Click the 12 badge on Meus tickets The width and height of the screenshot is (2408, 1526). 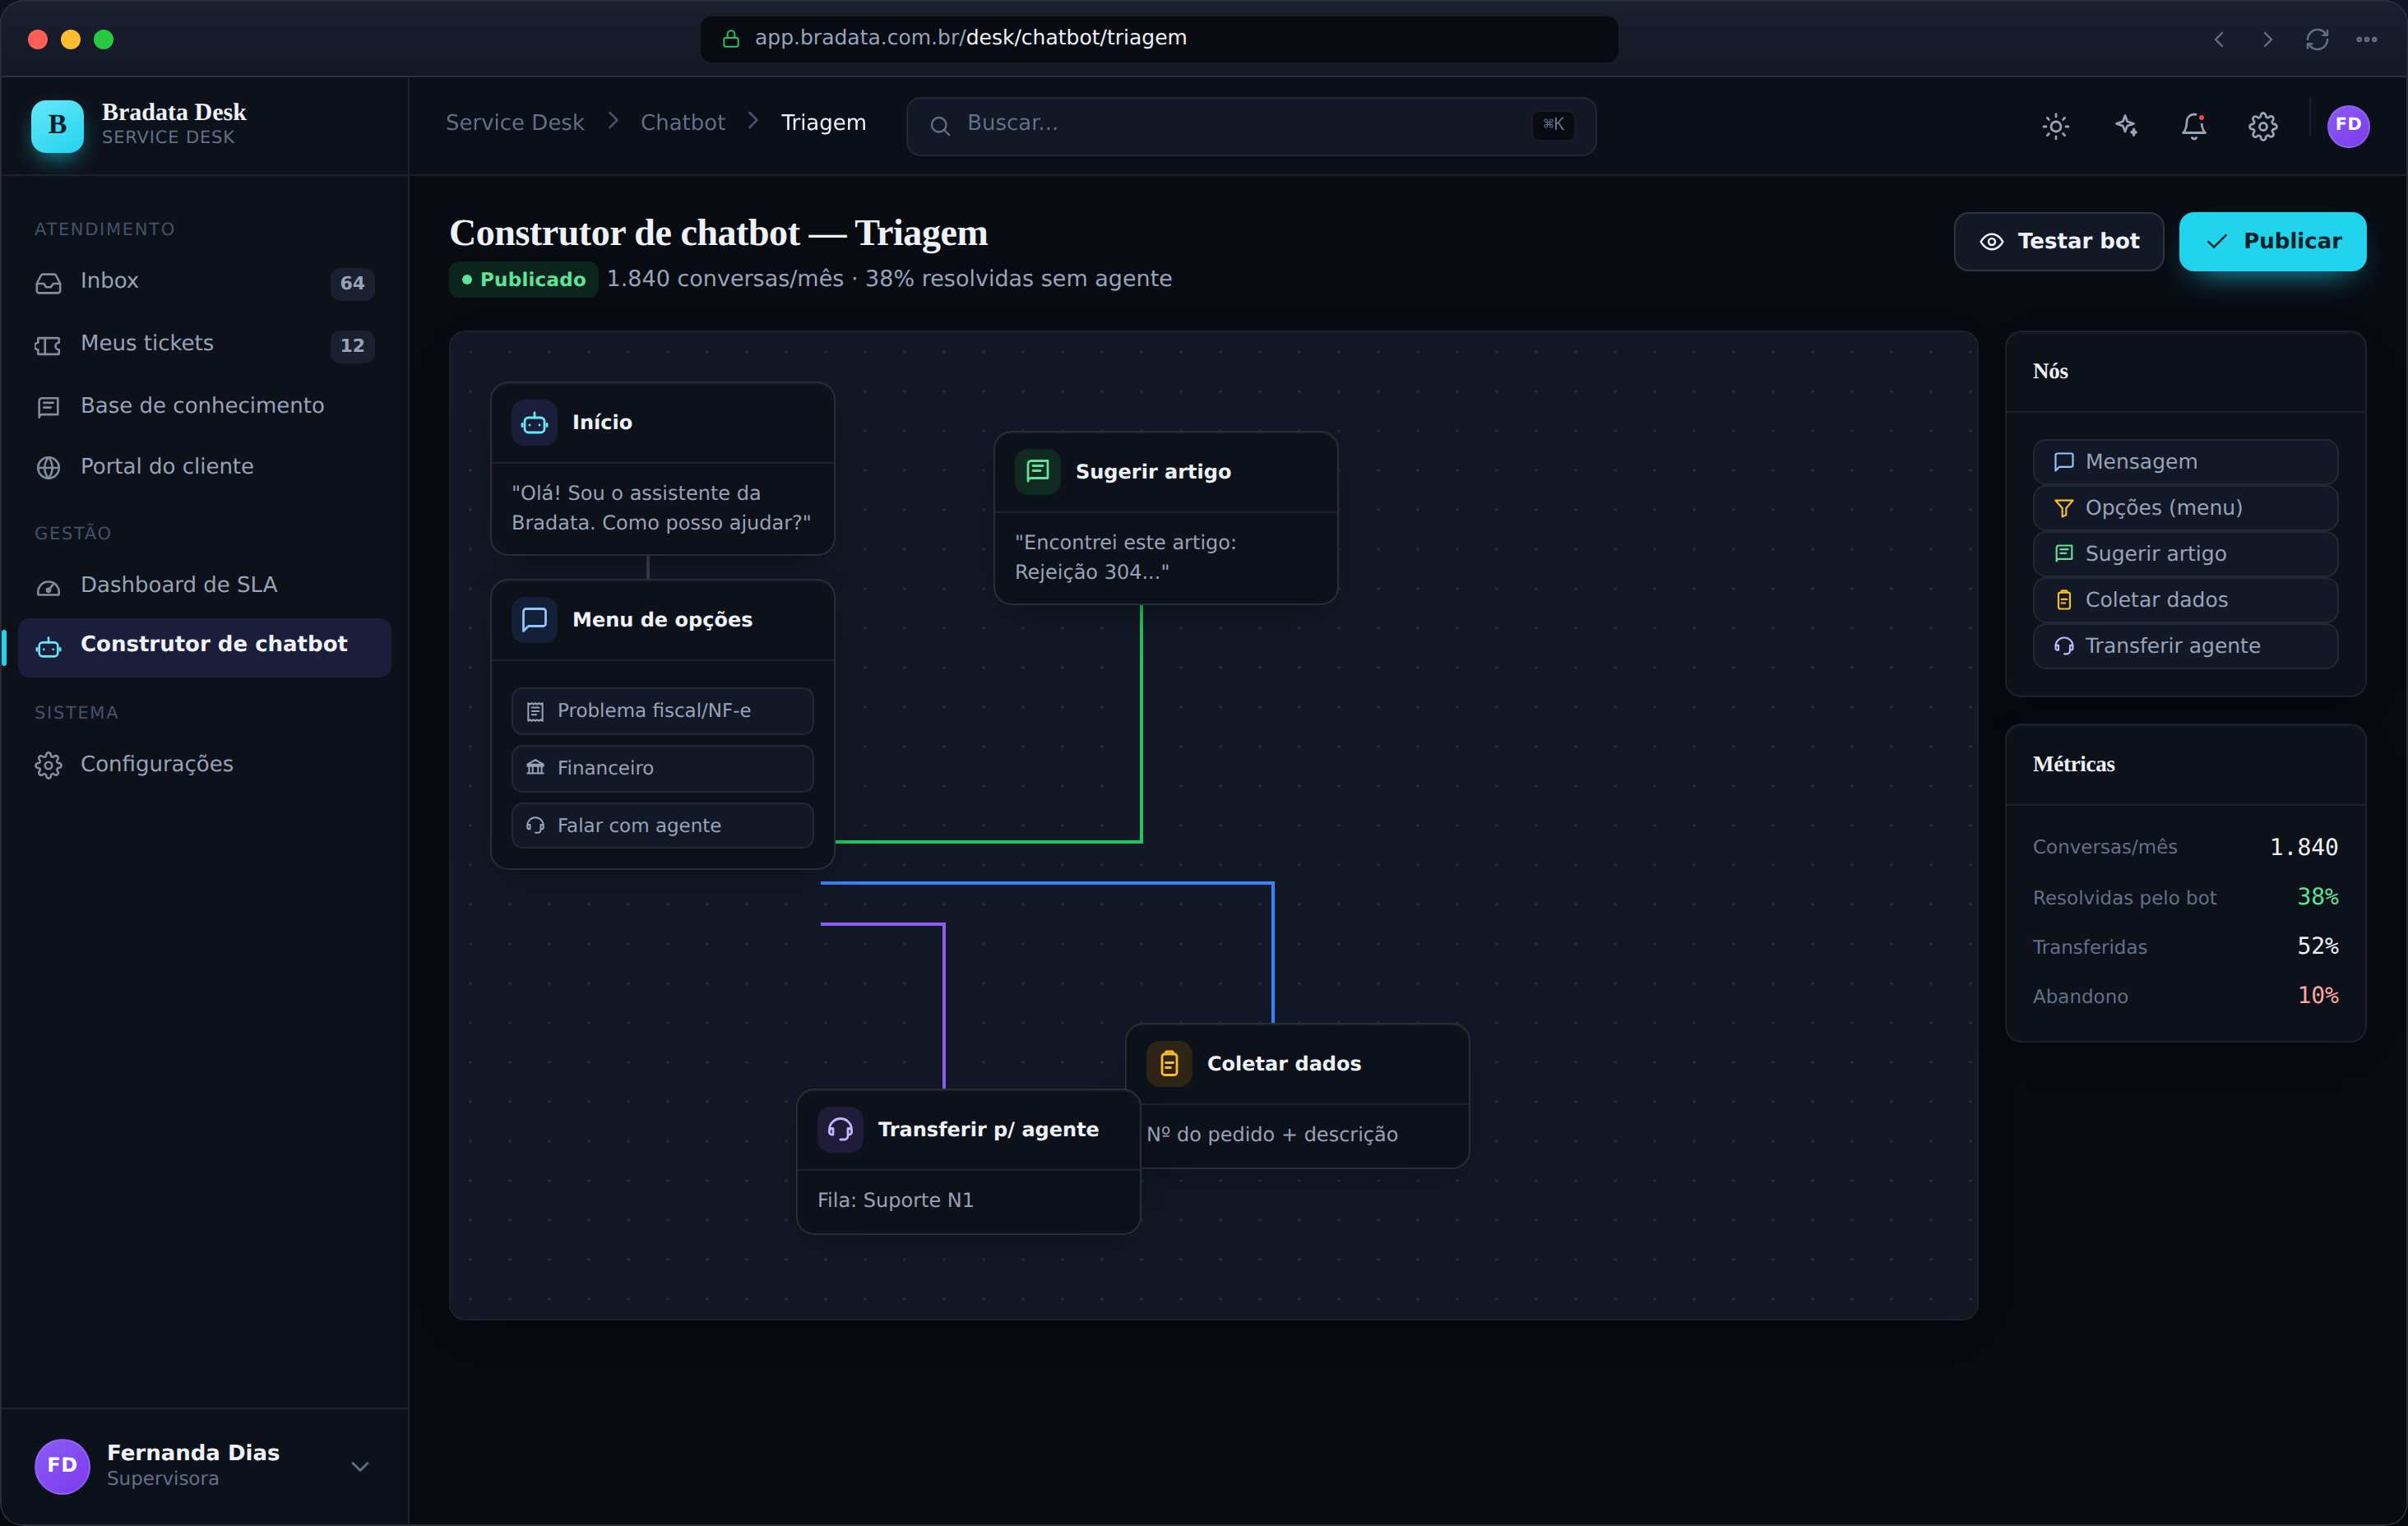pyautogui.click(x=352, y=346)
